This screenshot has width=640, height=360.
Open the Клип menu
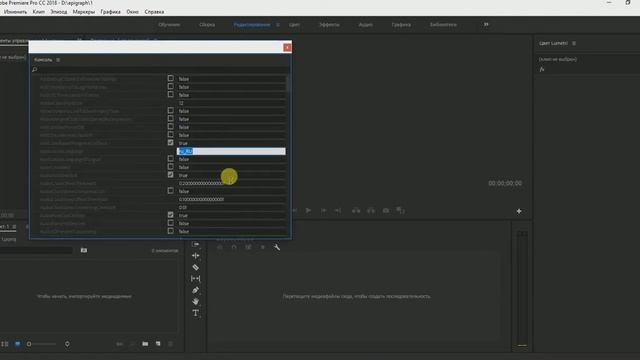[39, 12]
